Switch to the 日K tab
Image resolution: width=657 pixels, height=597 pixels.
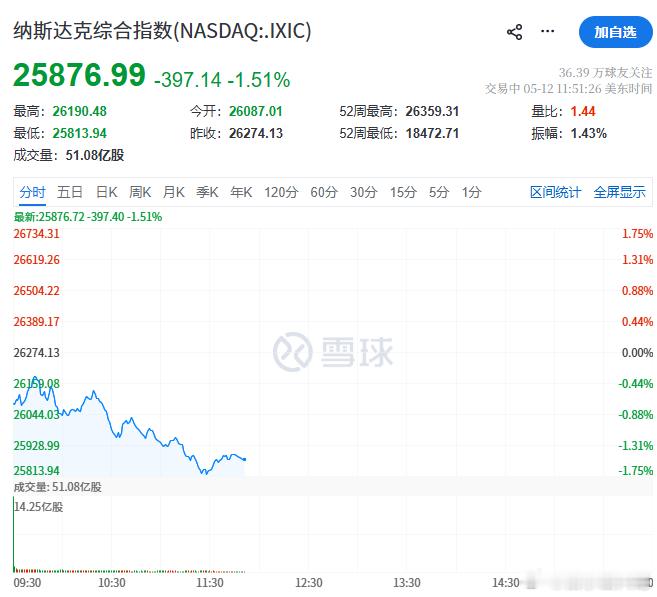coord(106,192)
